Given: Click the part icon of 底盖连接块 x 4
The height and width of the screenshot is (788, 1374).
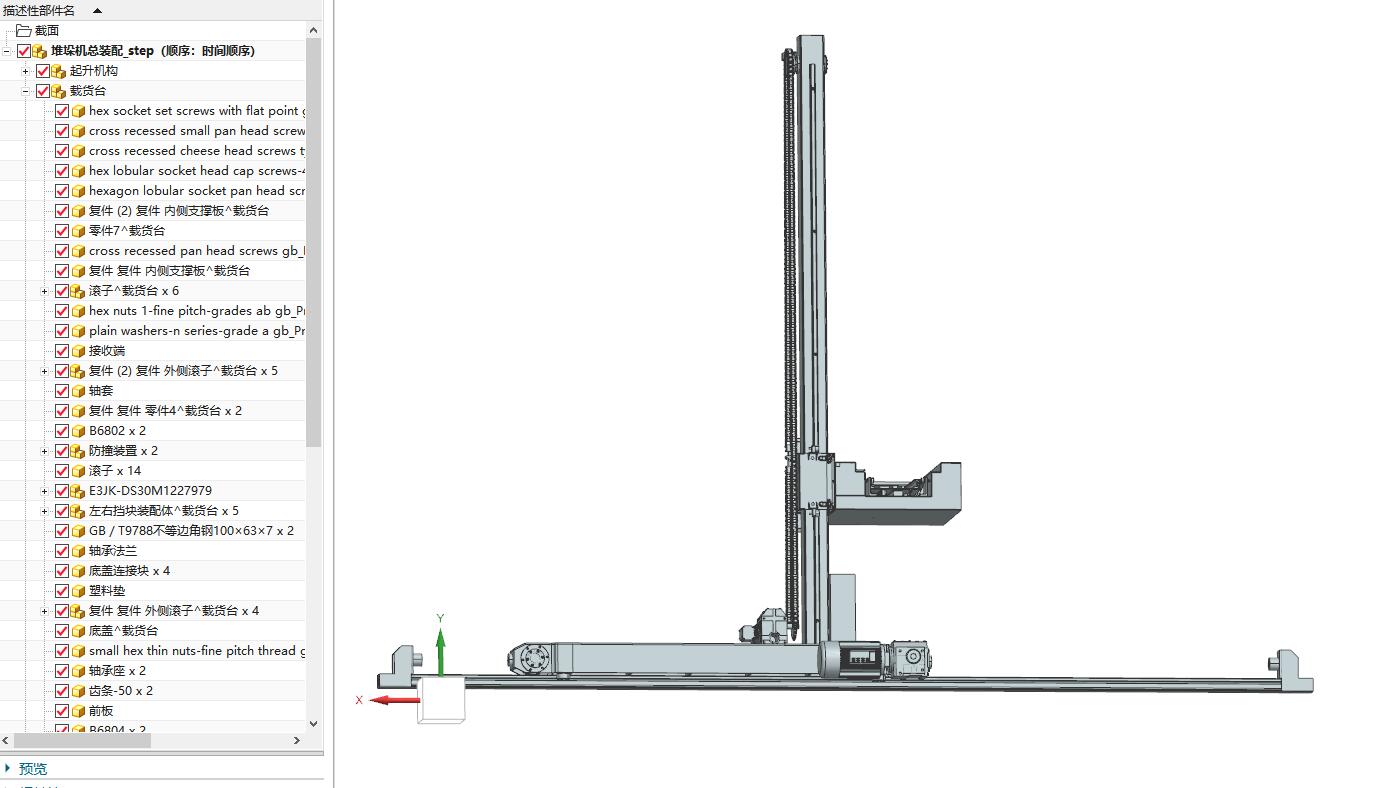Looking at the screenshot, I should point(78,570).
